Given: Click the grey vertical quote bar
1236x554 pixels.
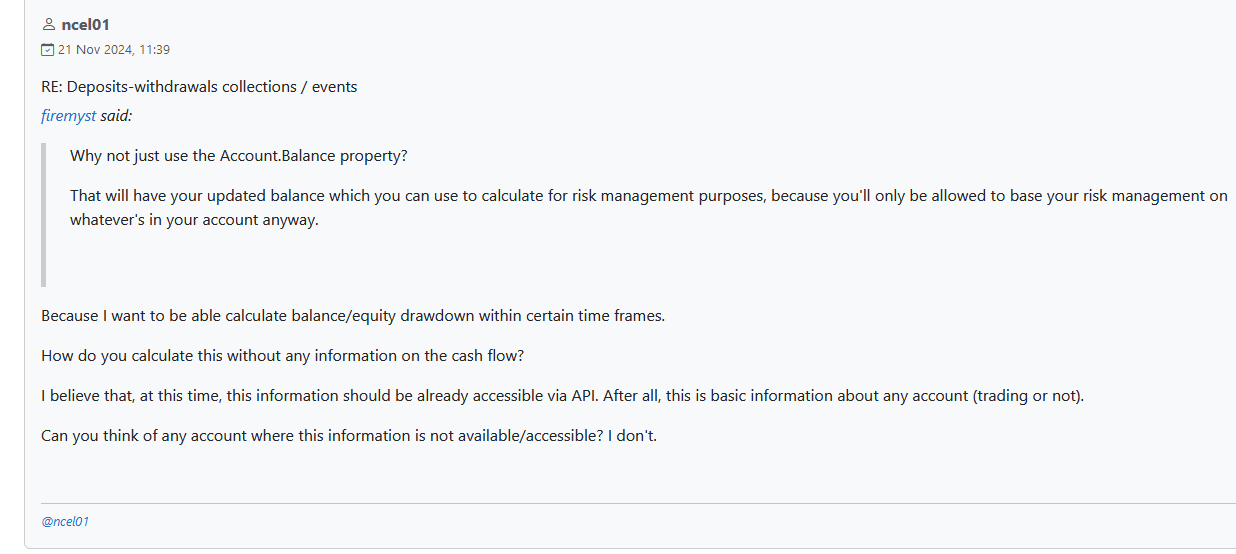Looking at the screenshot, I should click(x=43, y=214).
